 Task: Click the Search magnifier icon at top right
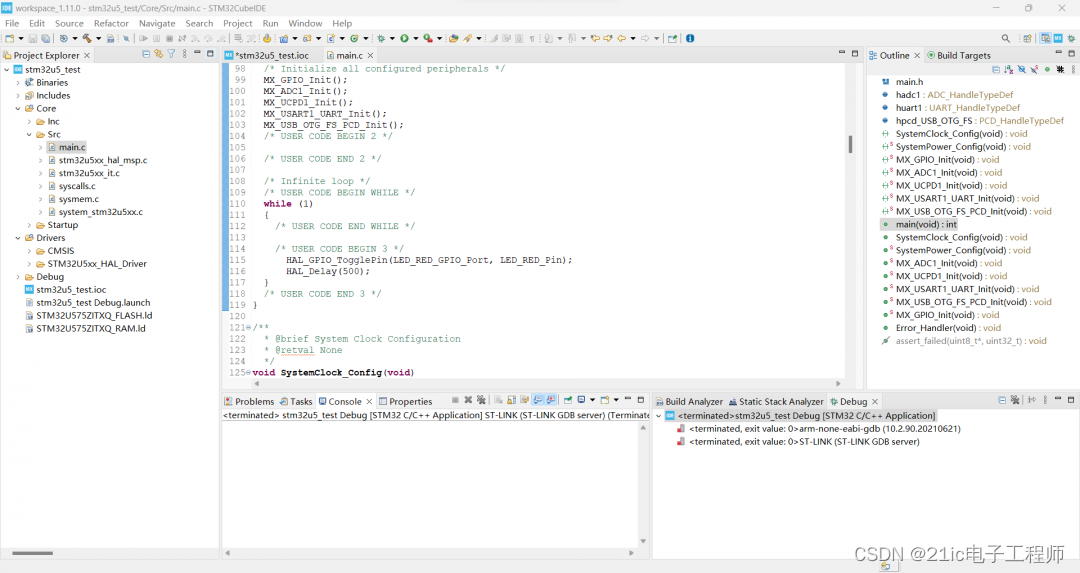click(x=1006, y=39)
